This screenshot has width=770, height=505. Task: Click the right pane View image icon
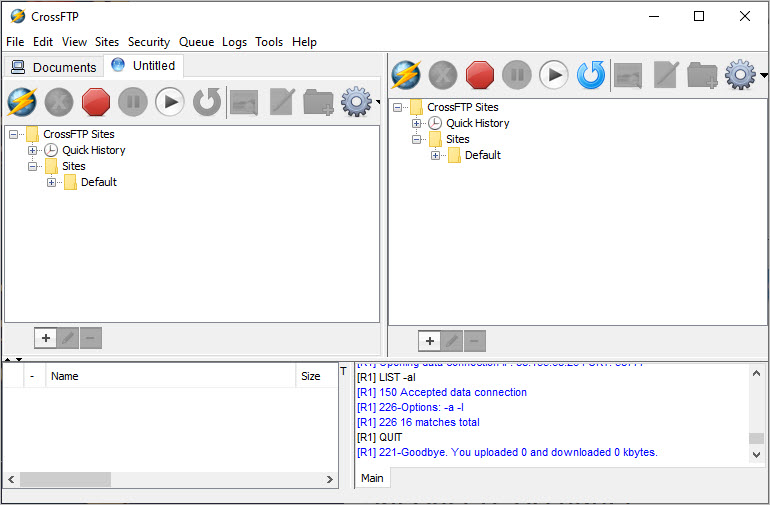(628, 75)
